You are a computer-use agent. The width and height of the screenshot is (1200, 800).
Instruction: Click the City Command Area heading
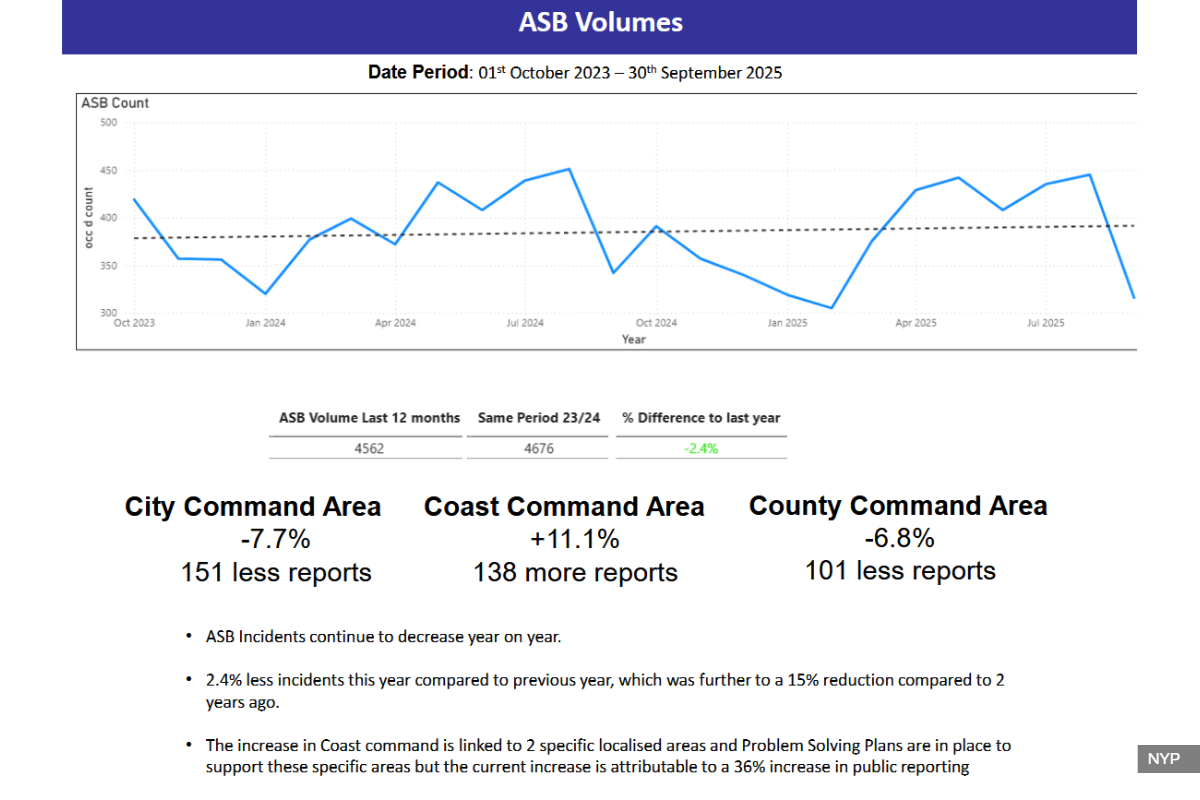[253, 507]
